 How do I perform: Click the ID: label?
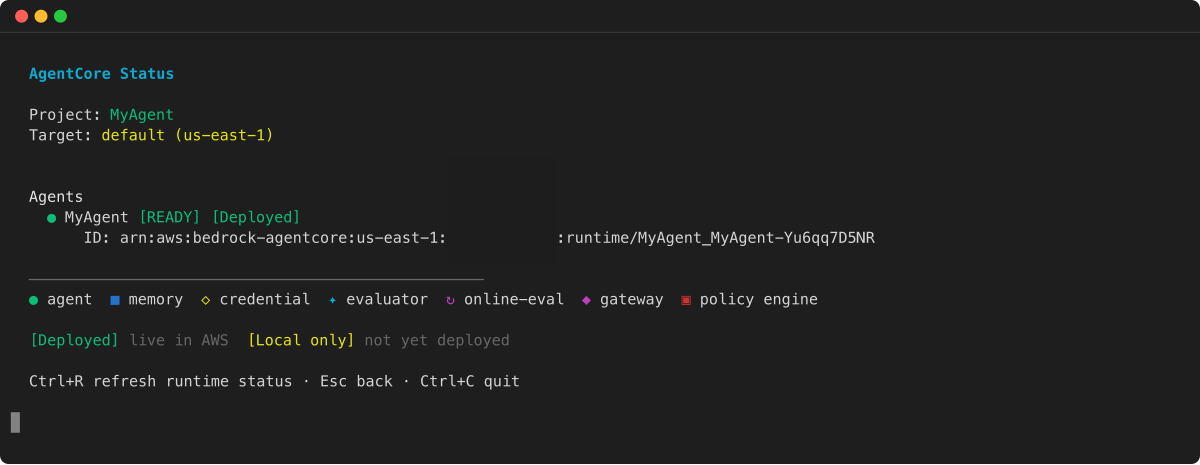tap(97, 238)
